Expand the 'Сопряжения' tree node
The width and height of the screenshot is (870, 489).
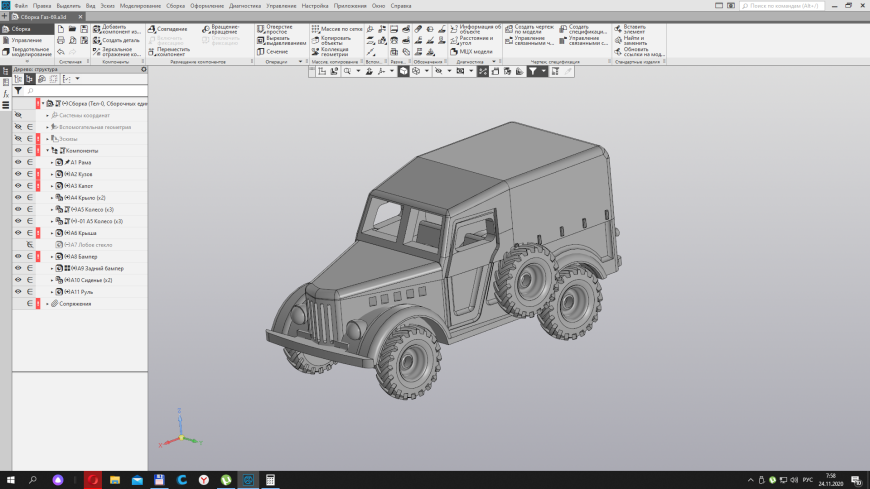click(47, 303)
